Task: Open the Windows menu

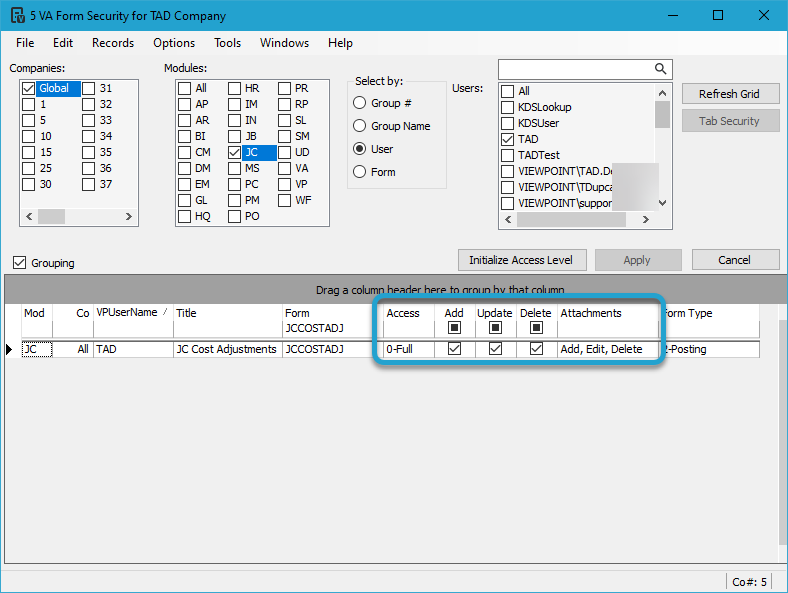Action: pyautogui.click(x=284, y=43)
